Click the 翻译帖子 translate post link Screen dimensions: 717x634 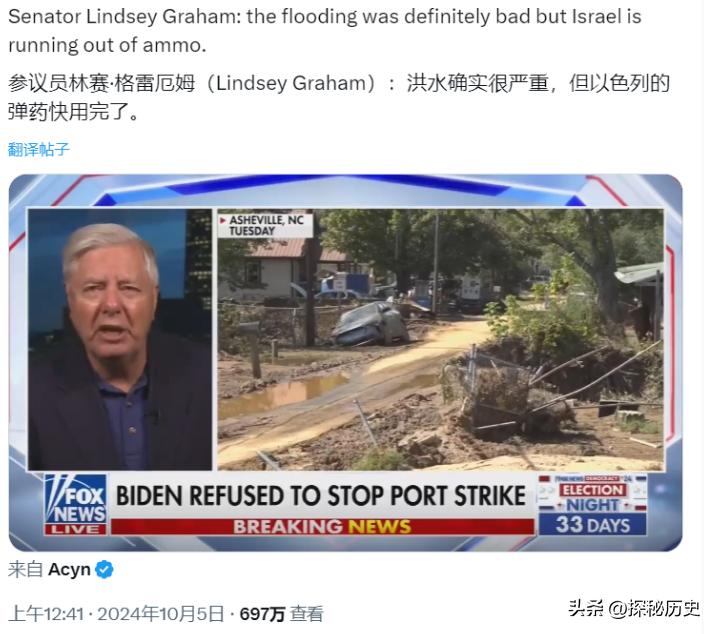[x=38, y=149]
